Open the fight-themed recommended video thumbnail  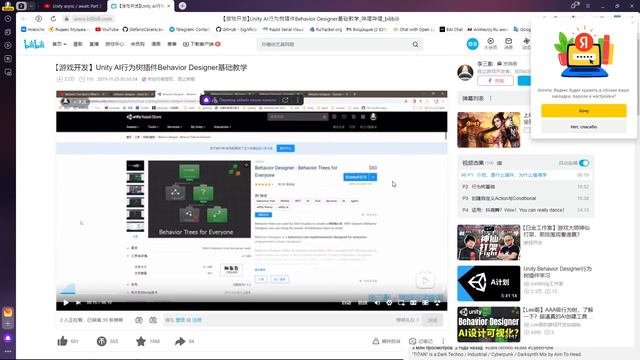[489, 242]
